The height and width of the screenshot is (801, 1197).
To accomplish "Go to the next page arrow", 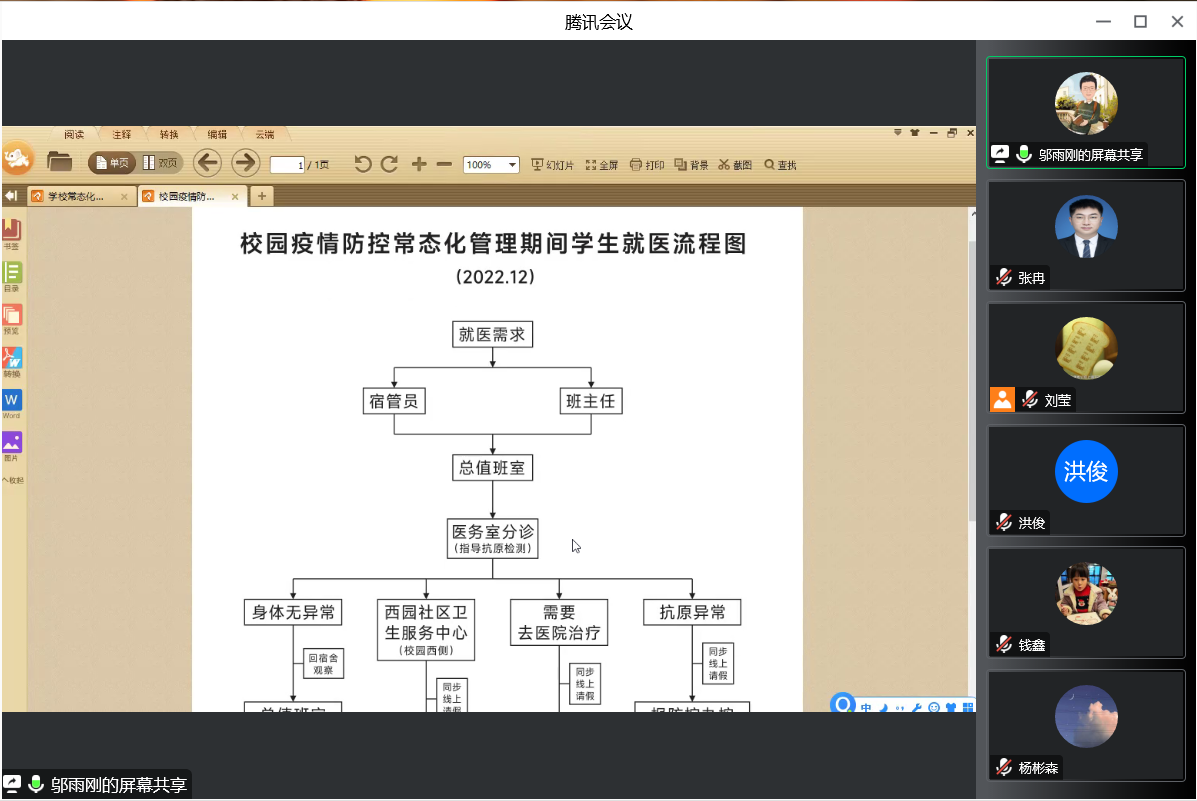I will click(x=245, y=163).
